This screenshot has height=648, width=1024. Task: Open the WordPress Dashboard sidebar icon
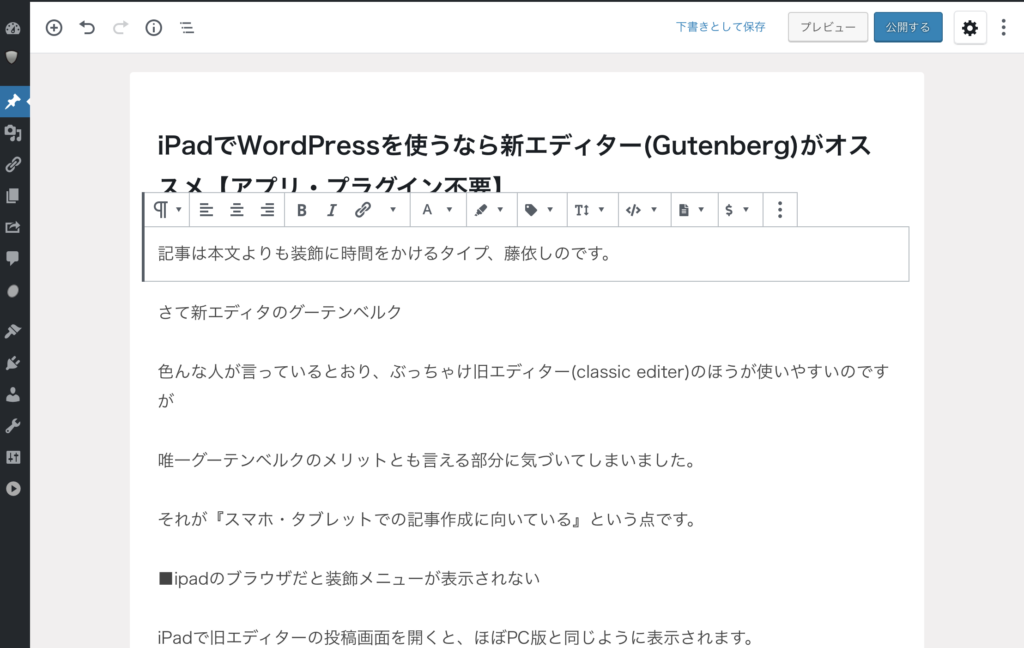(x=13, y=27)
